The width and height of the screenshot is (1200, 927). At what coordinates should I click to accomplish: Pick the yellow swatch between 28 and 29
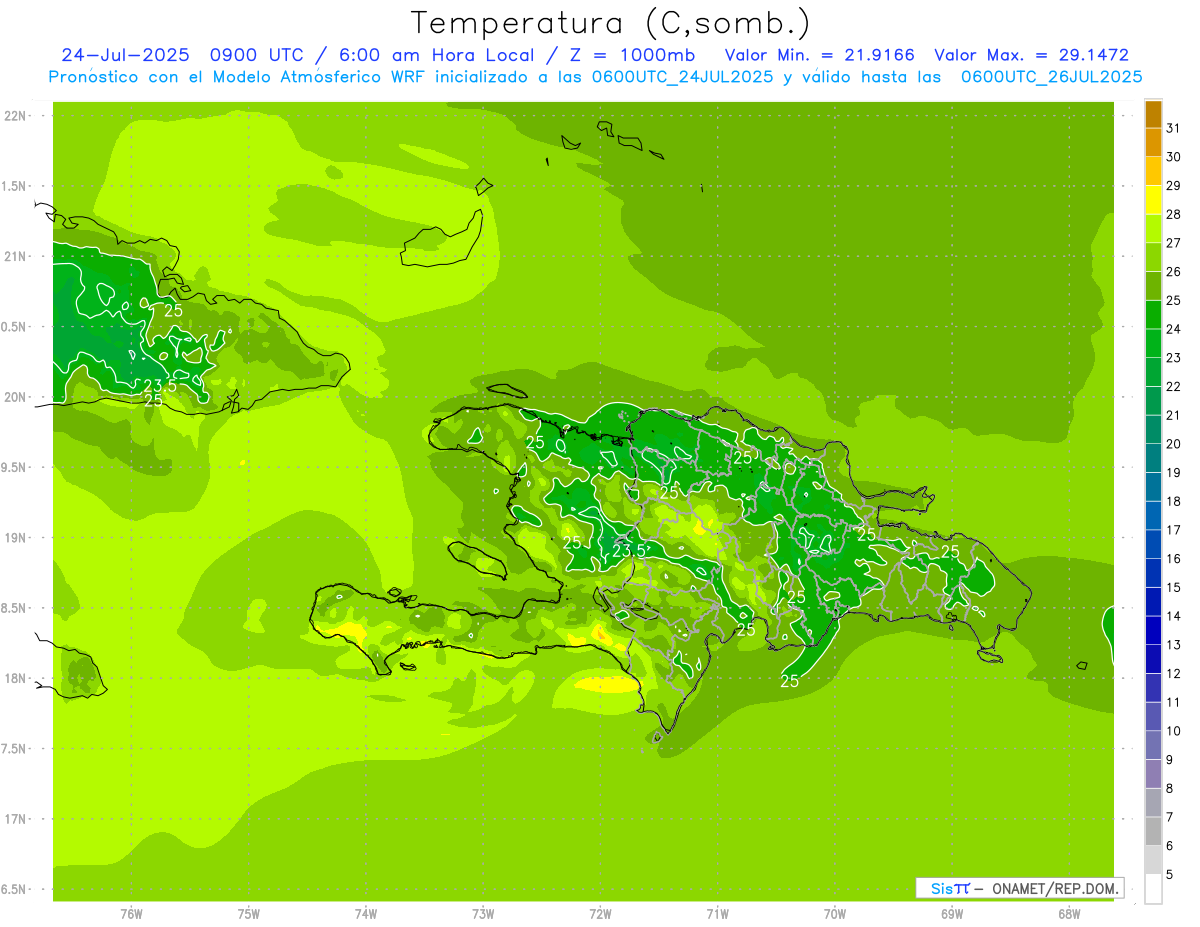(1153, 200)
